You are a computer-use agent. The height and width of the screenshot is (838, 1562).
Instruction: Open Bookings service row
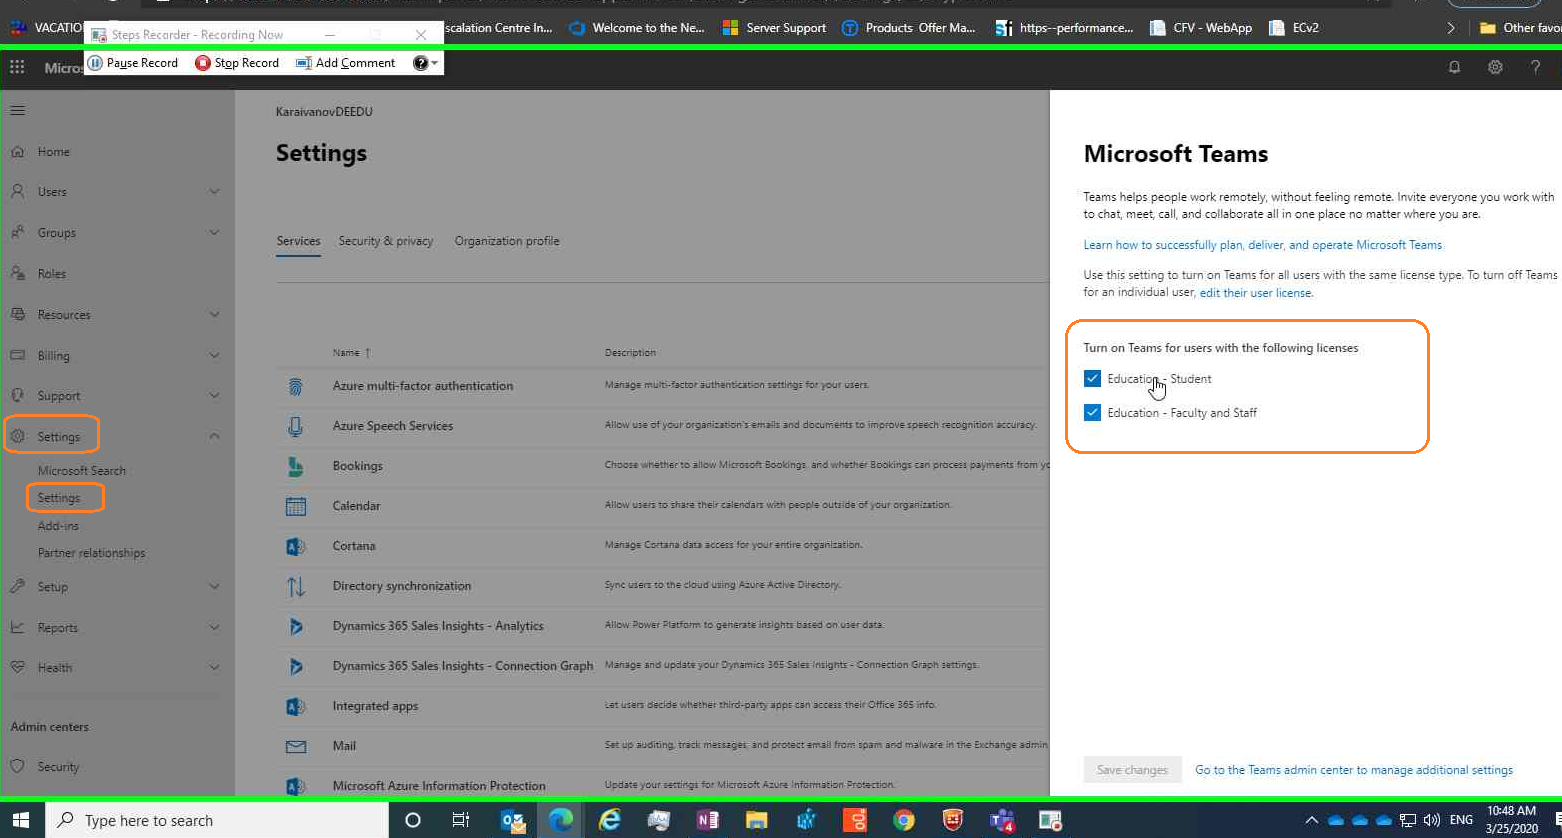[x=662, y=466]
